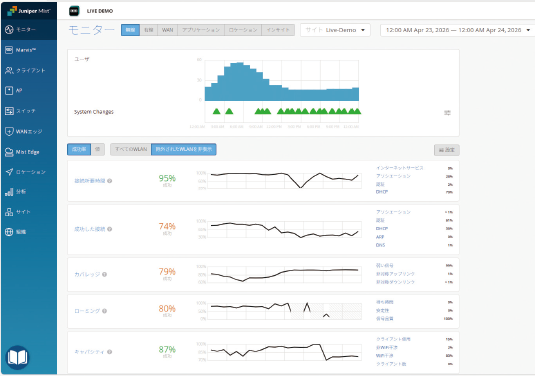
Task: Click help icon beside カバレッジ
Action: point(104,274)
